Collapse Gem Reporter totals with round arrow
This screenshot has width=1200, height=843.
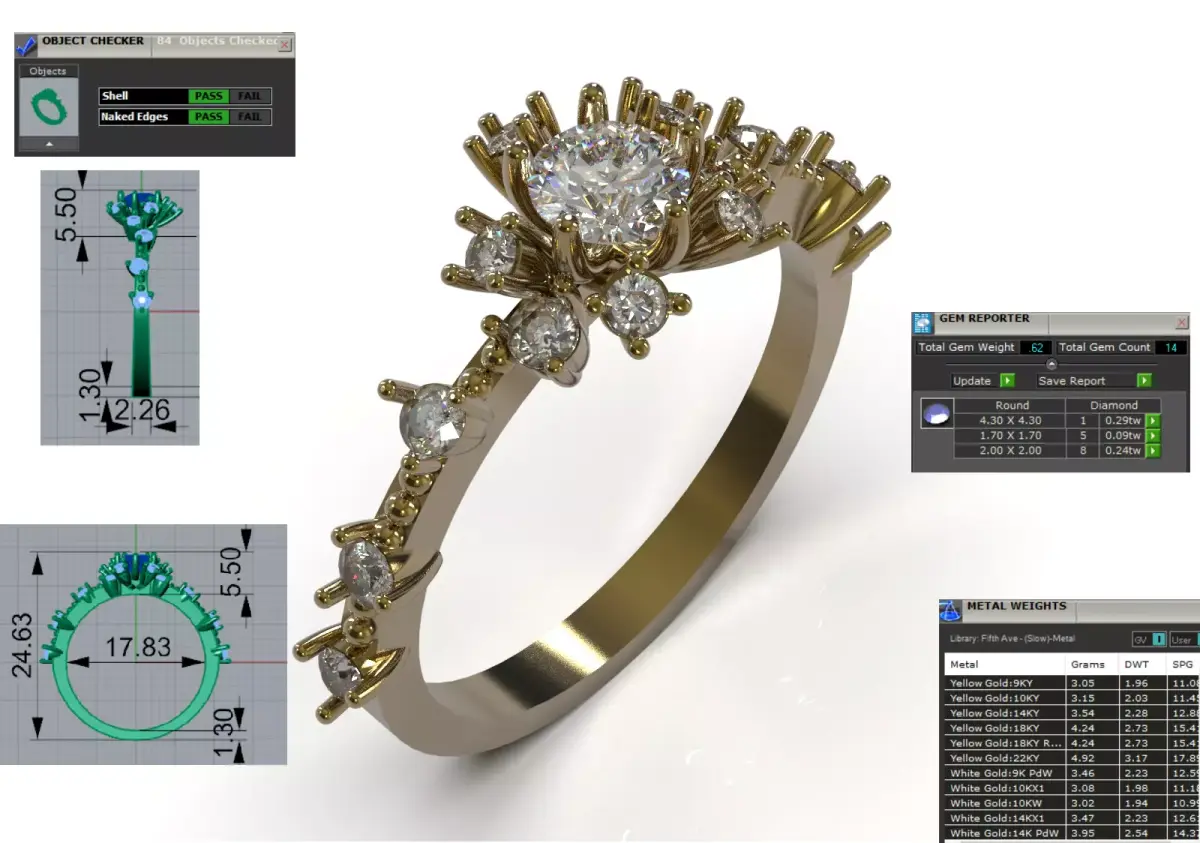pyautogui.click(x=1051, y=365)
